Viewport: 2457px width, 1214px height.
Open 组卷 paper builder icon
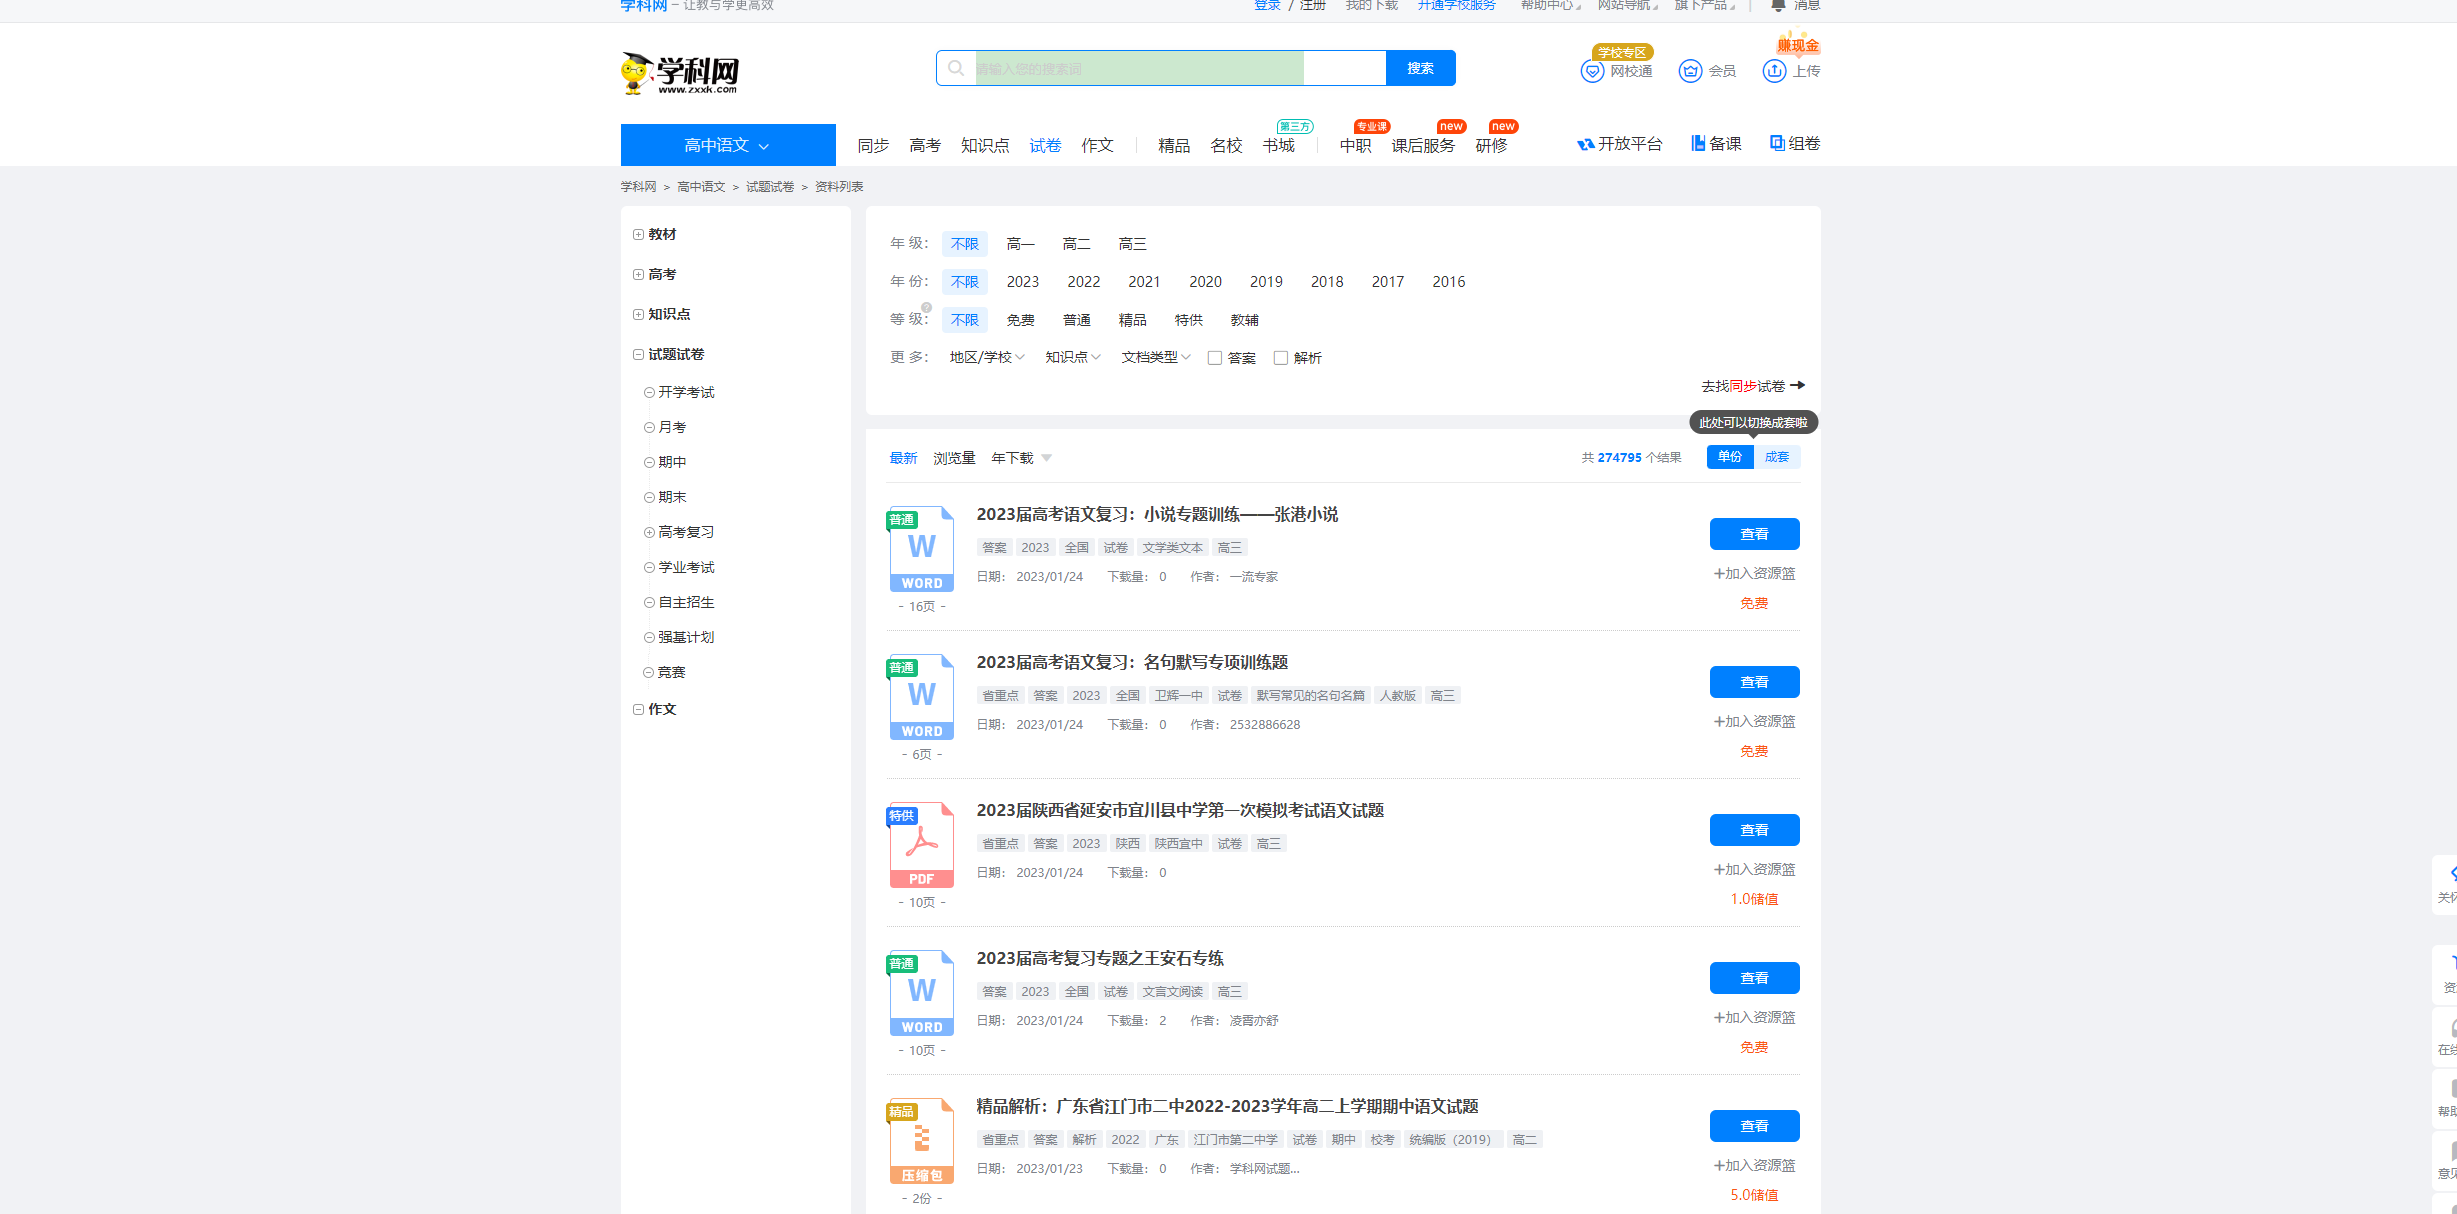coord(1777,143)
